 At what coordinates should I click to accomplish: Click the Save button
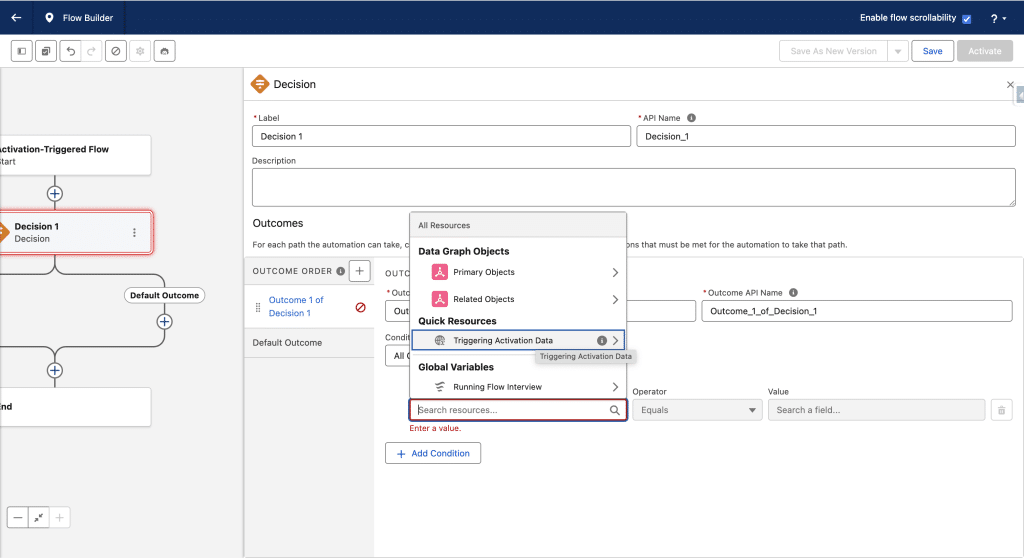tap(931, 51)
